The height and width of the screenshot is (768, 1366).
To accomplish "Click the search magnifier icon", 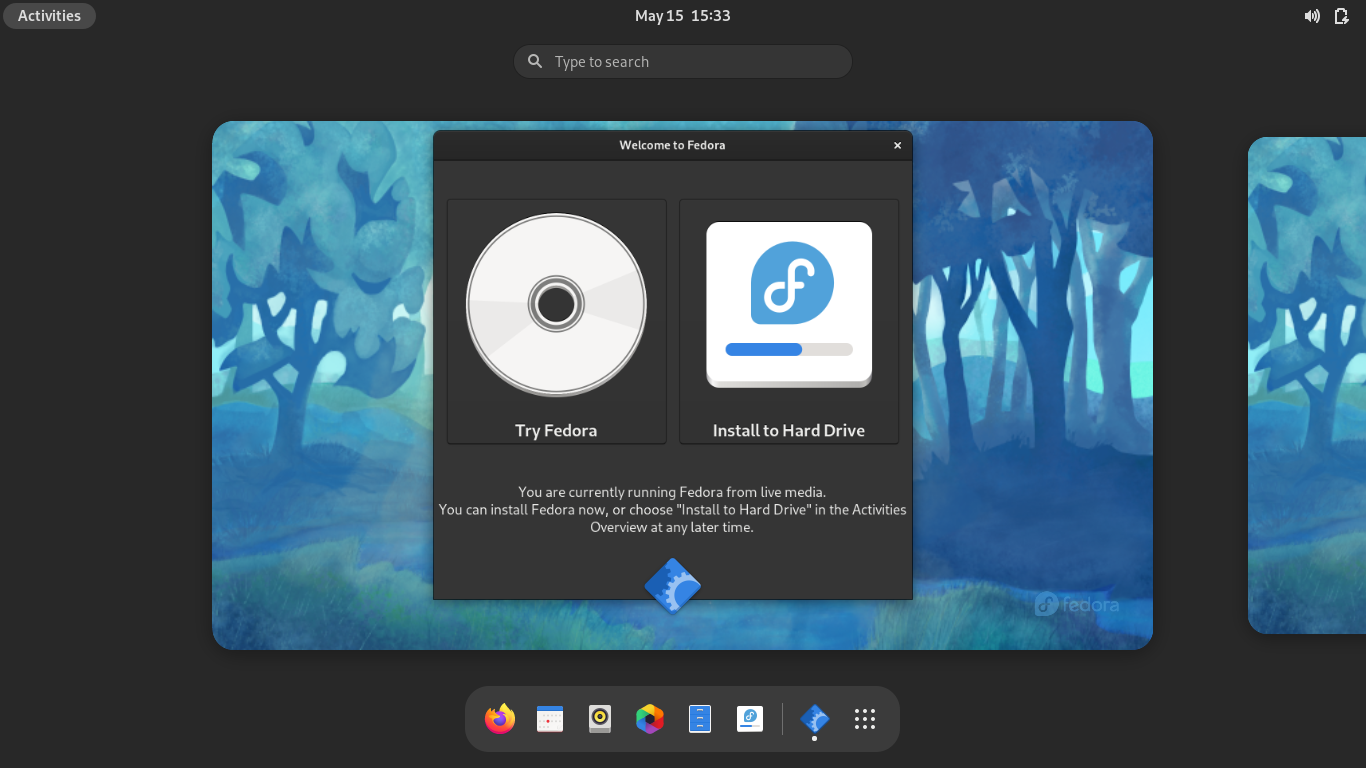I will pos(536,62).
